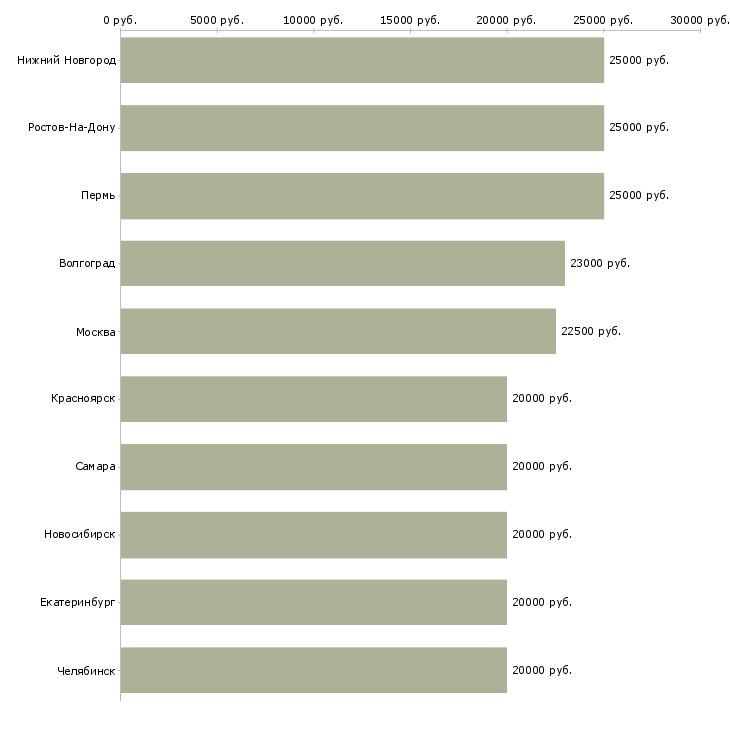Click the Челябинск city label

pos(86,671)
